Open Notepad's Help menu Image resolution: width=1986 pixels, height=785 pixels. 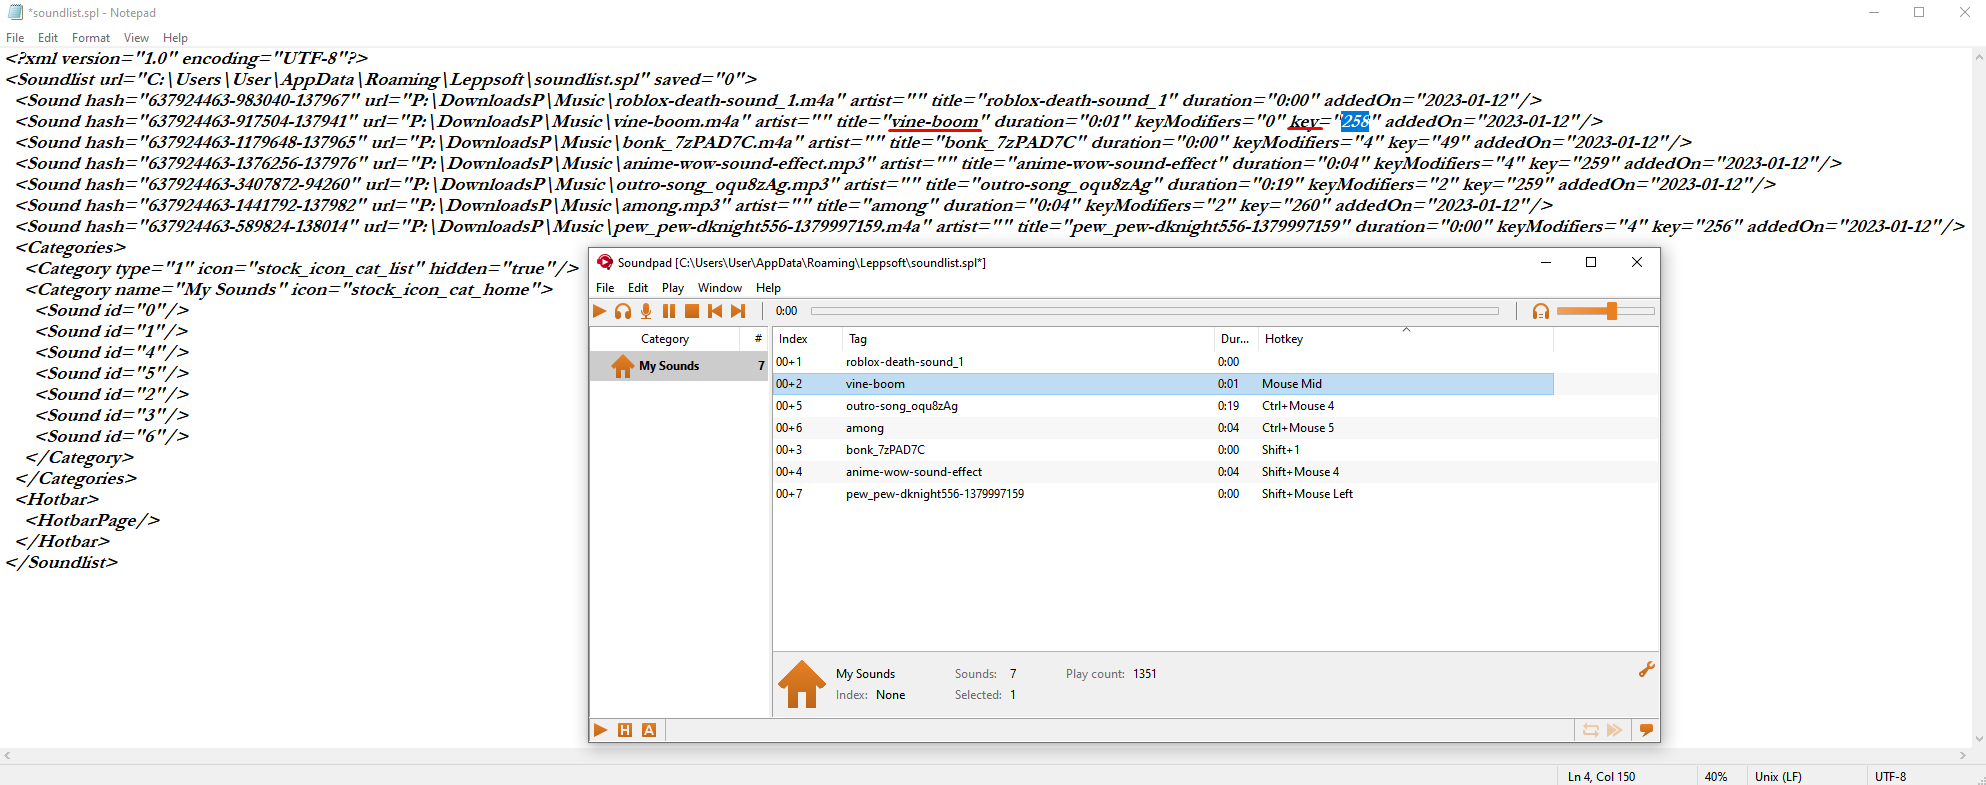(175, 38)
